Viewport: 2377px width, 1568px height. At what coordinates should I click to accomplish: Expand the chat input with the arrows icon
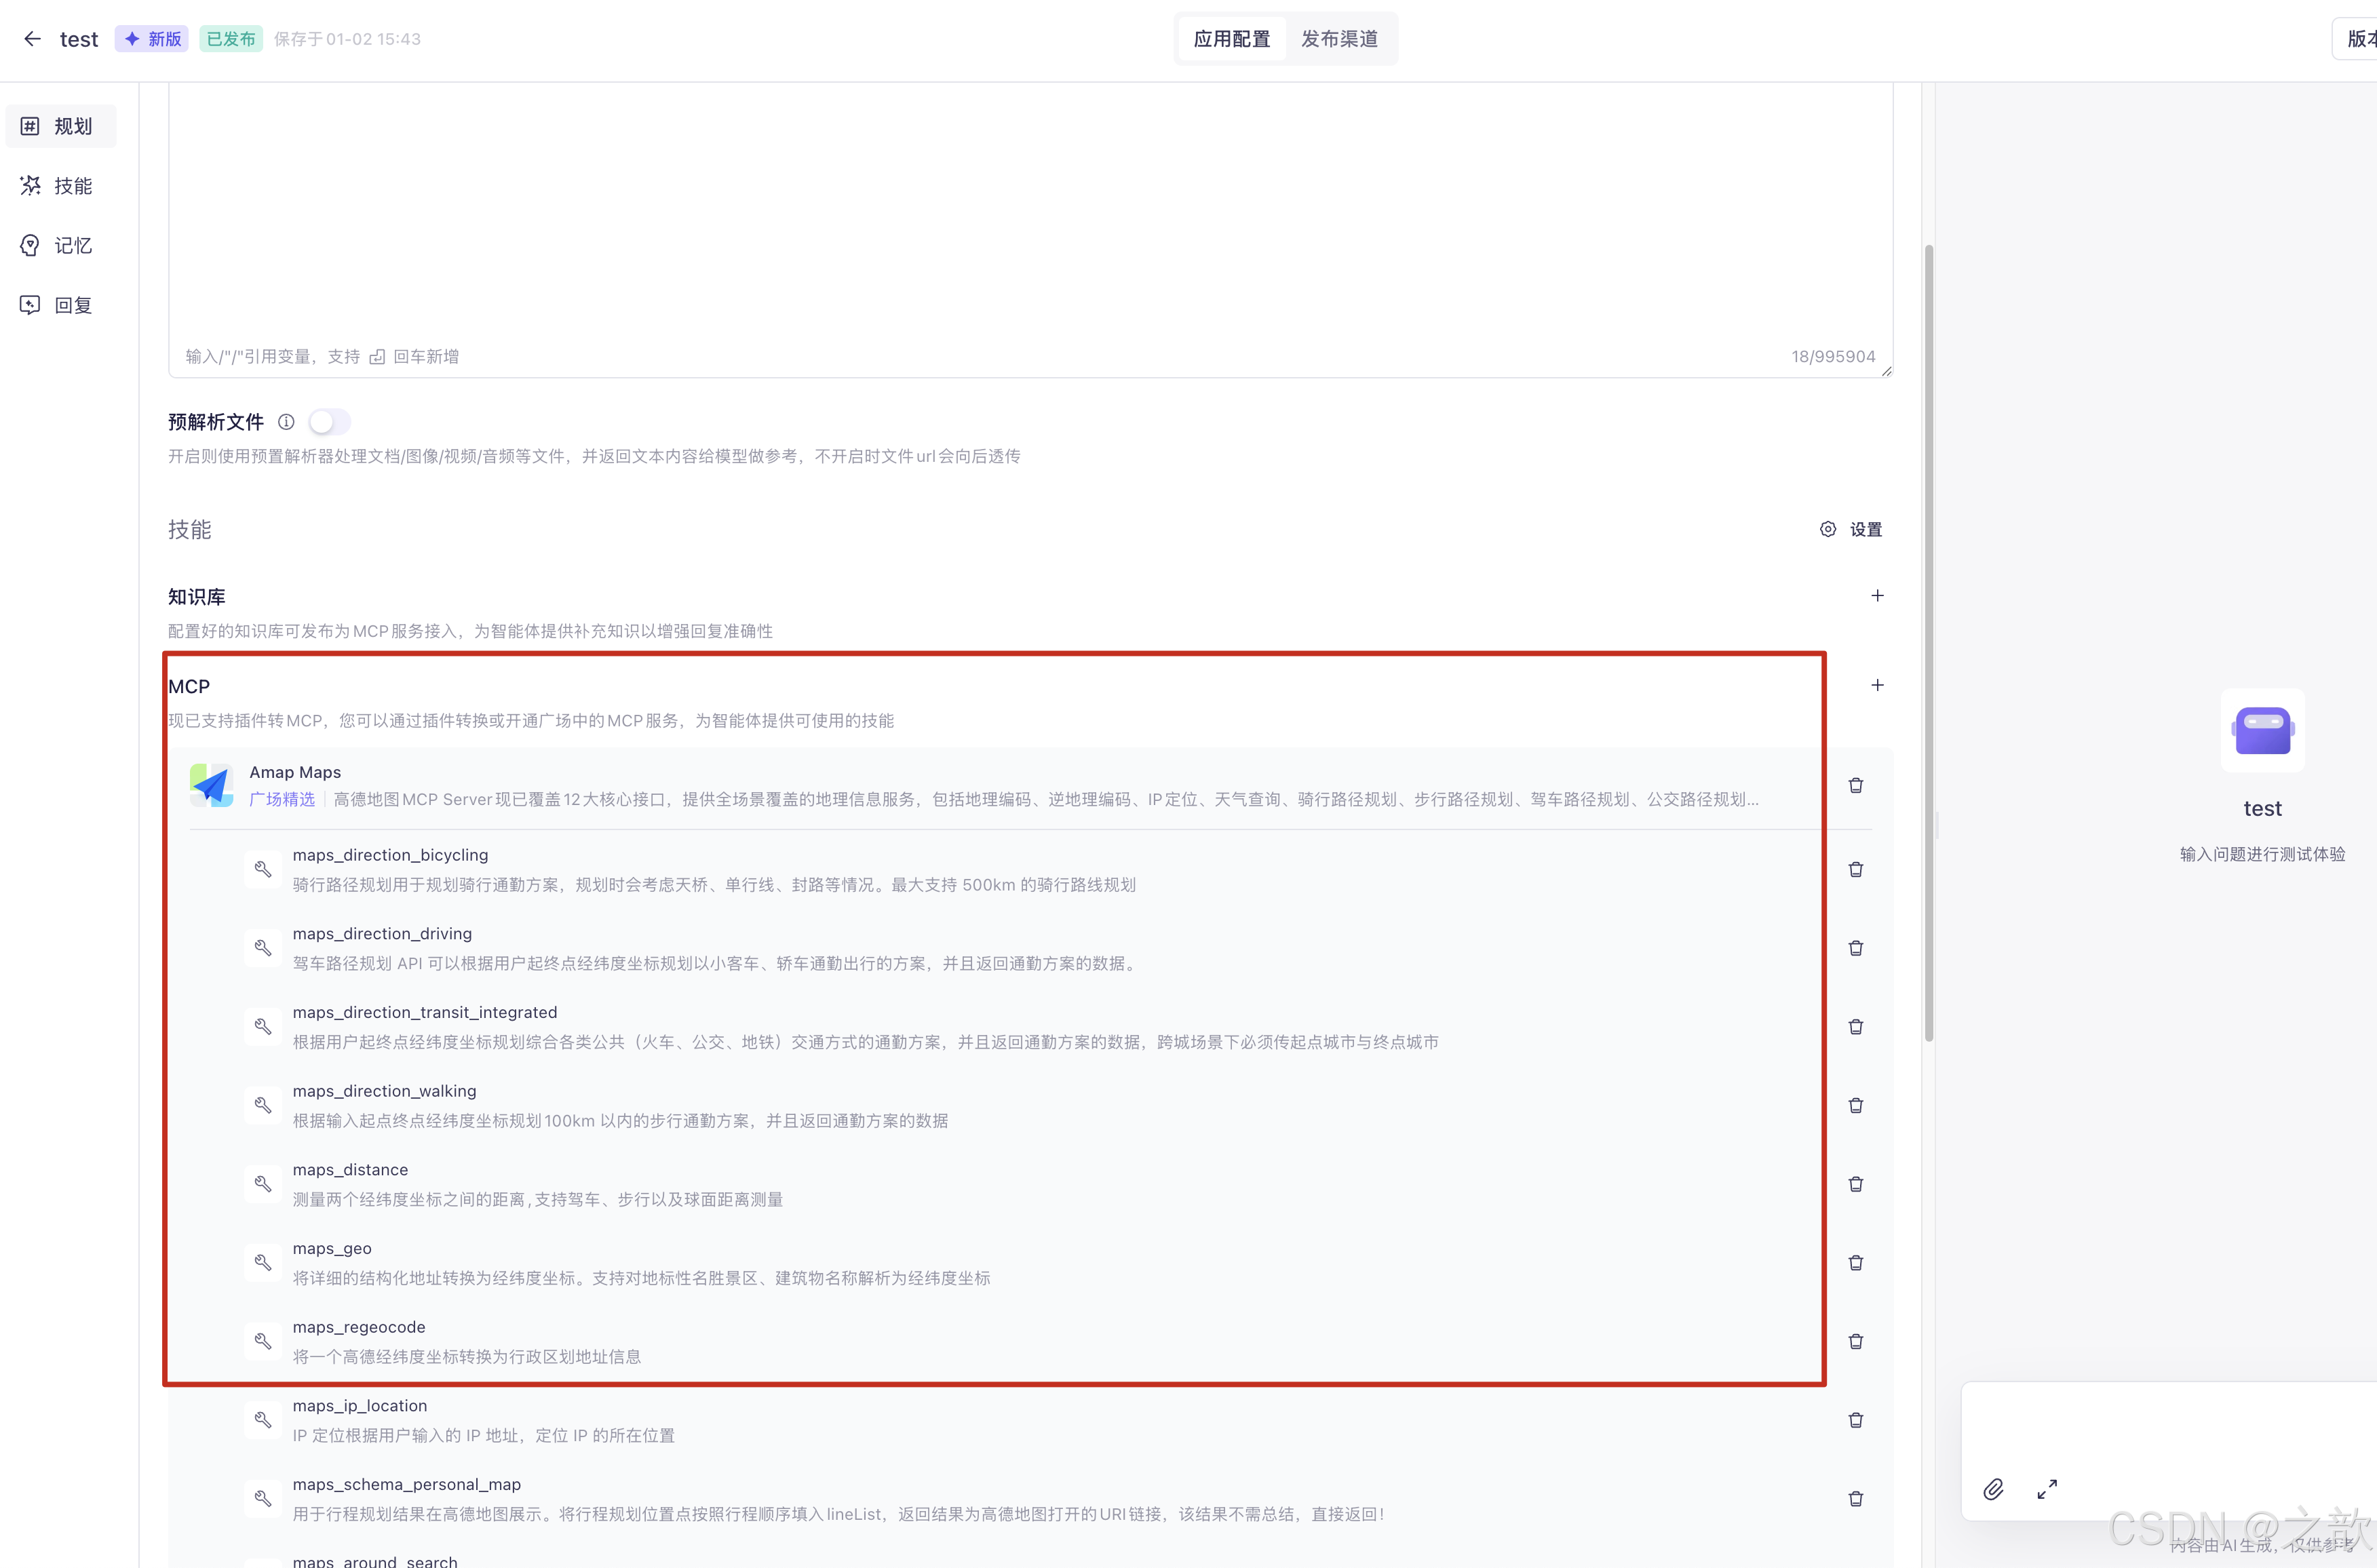[x=2047, y=1490]
